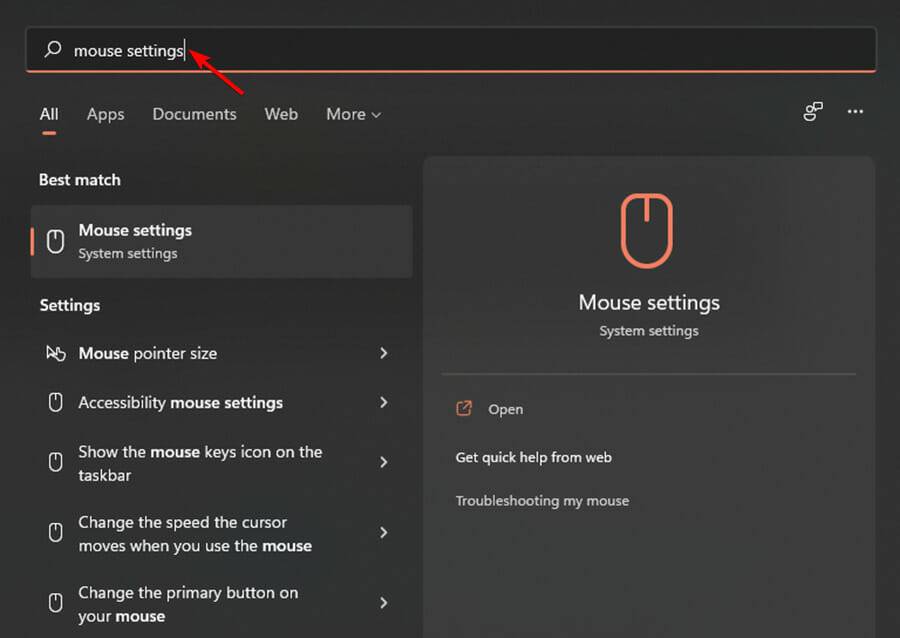
Task: Click Get quick help from web
Action: click(533, 457)
